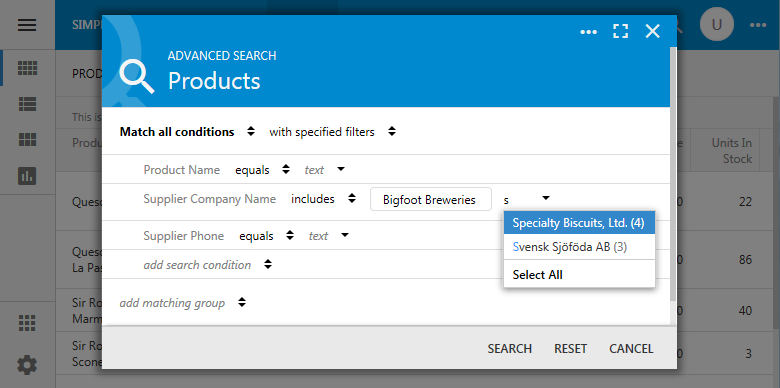This screenshot has height=388, width=780.
Task: Toggle fullscreen for the Advanced Search dialog
Action: (x=620, y=31)
